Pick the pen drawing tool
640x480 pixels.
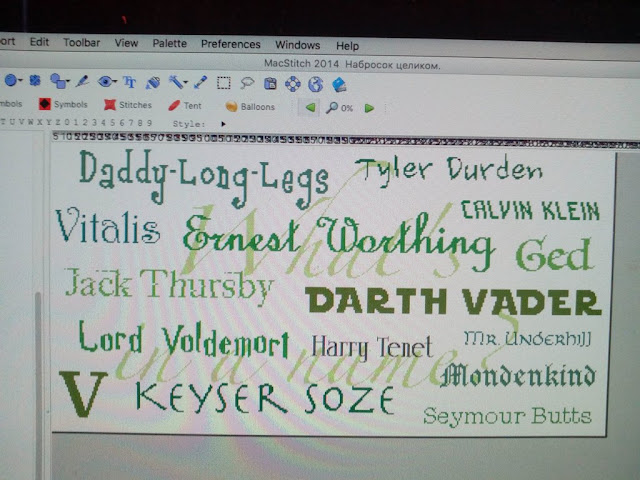pyautogui.click(x=82, y=81)
